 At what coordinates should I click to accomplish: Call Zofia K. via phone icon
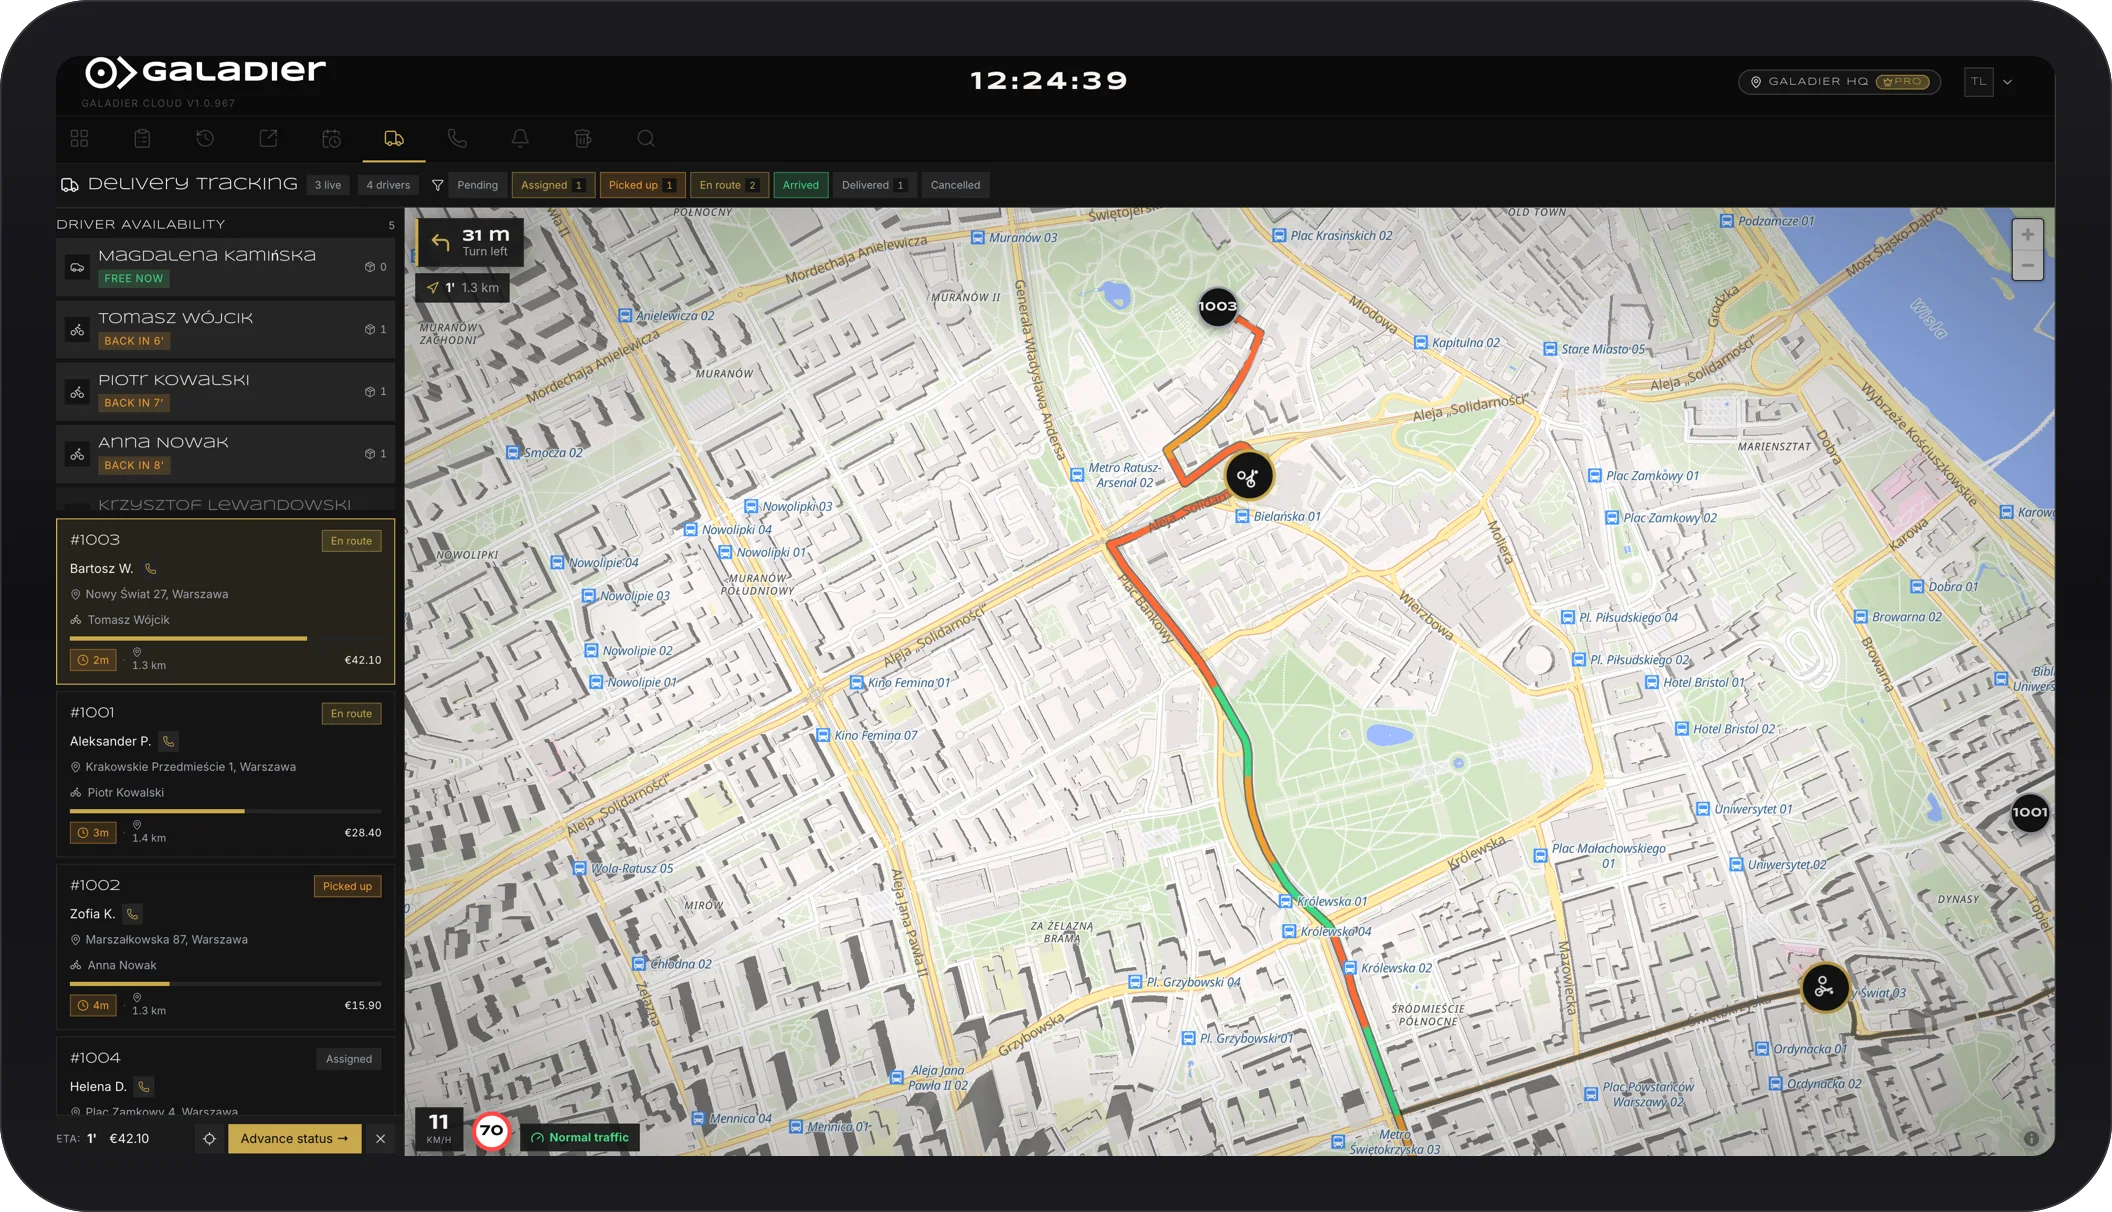click(x=132, y=914)
